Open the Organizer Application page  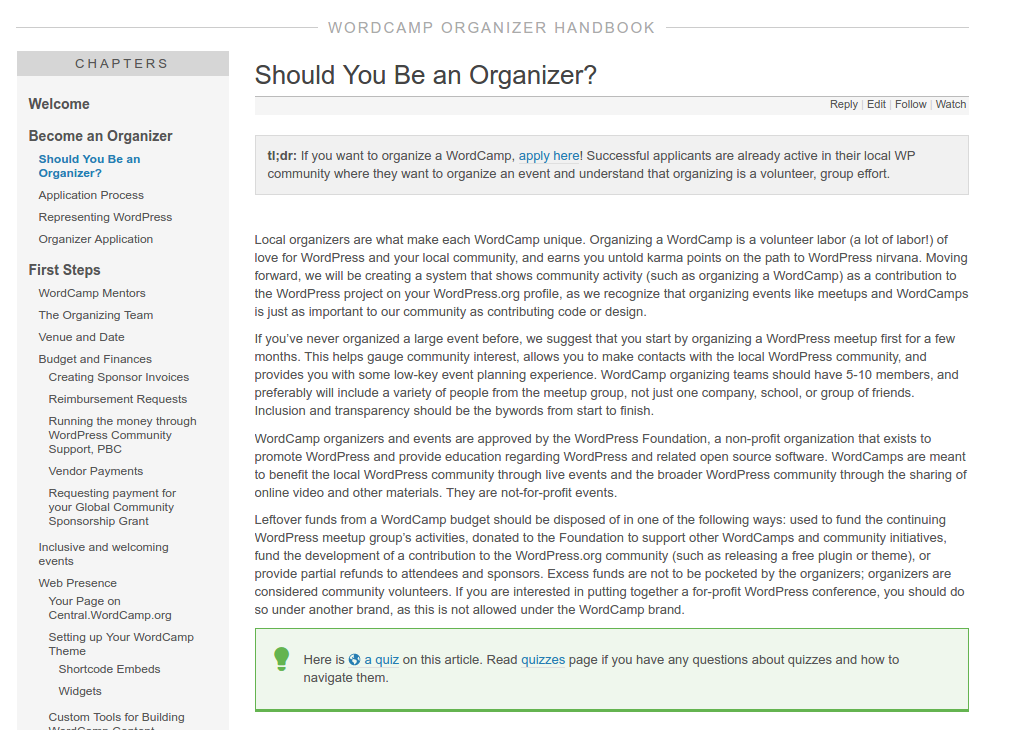point(96,239)
